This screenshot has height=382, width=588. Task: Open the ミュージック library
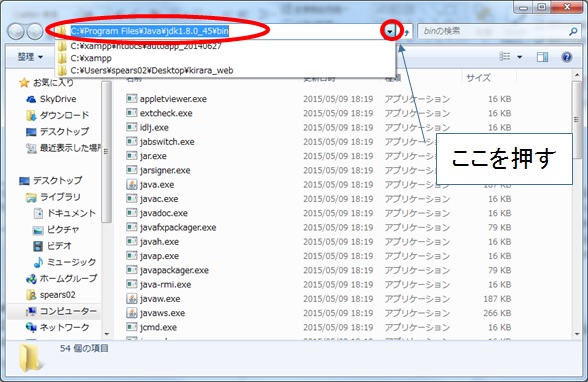[x=64, y=262]
